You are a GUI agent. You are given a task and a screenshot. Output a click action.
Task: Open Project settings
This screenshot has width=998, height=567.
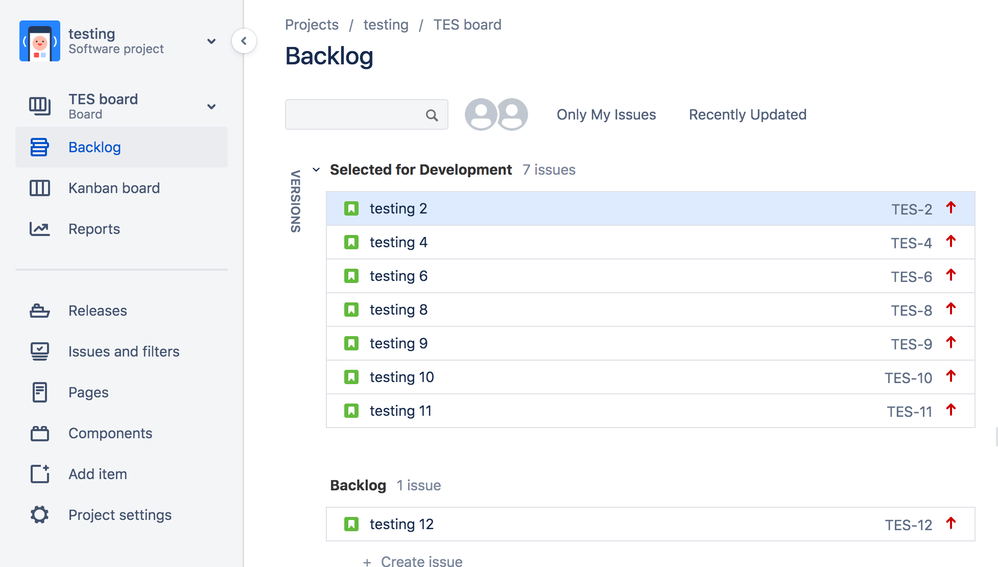point(122,515)
